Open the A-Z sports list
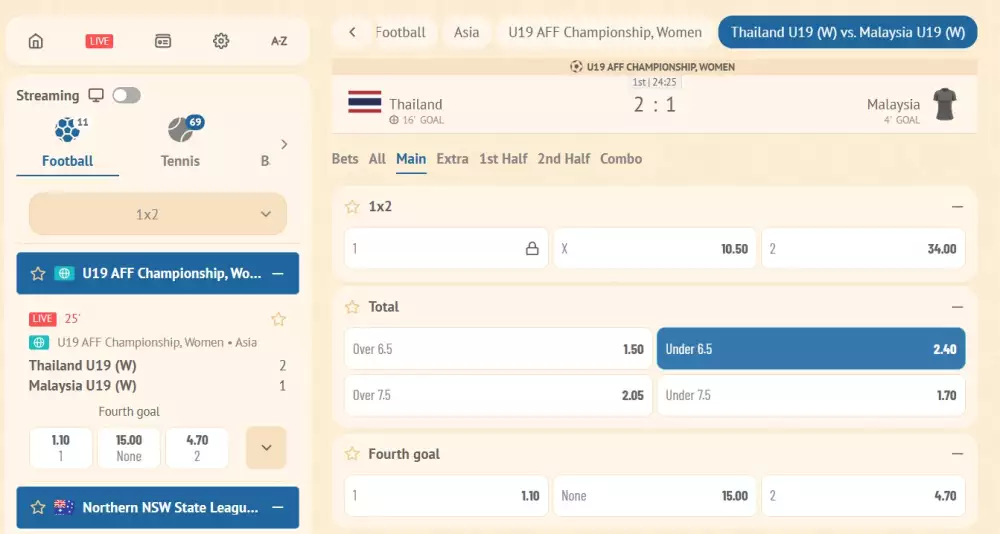Screen dimensions: 1000x534 coord(279,41)
